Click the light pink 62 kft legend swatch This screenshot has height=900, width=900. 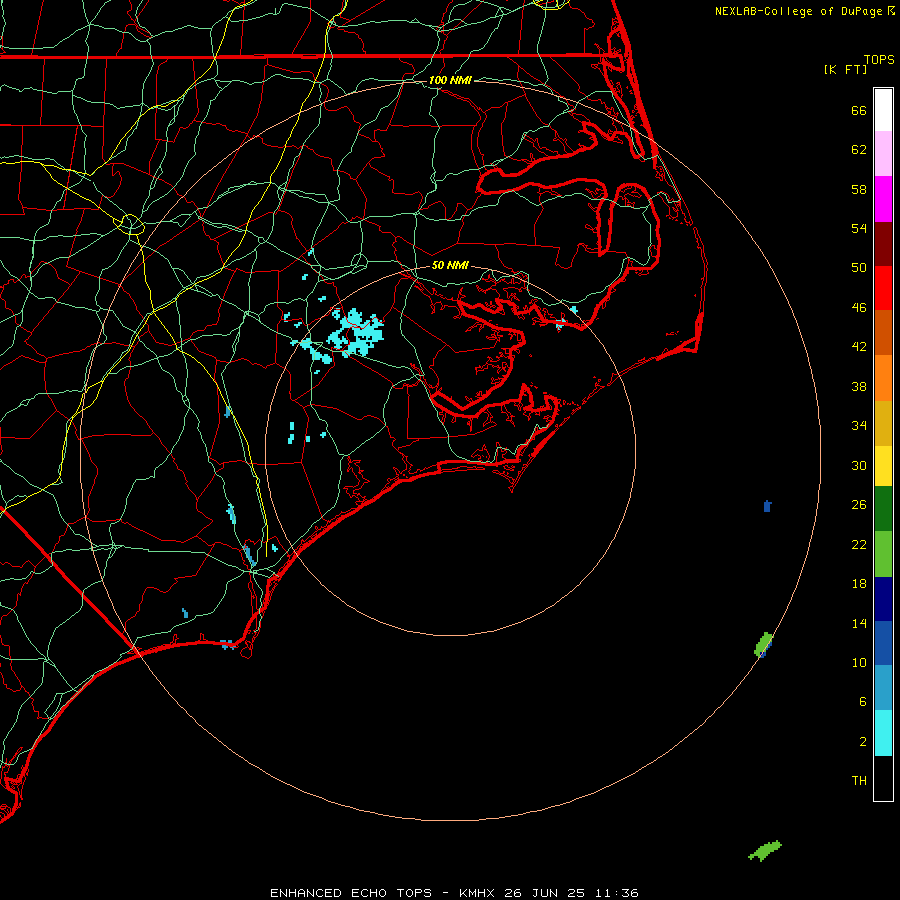(883, 153)
